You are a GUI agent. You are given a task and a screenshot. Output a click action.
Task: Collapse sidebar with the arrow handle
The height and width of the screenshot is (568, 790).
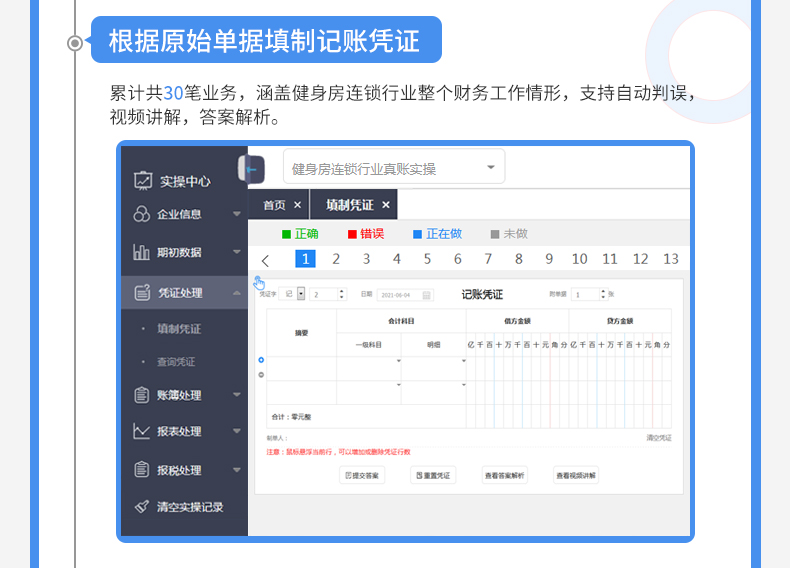252,169
